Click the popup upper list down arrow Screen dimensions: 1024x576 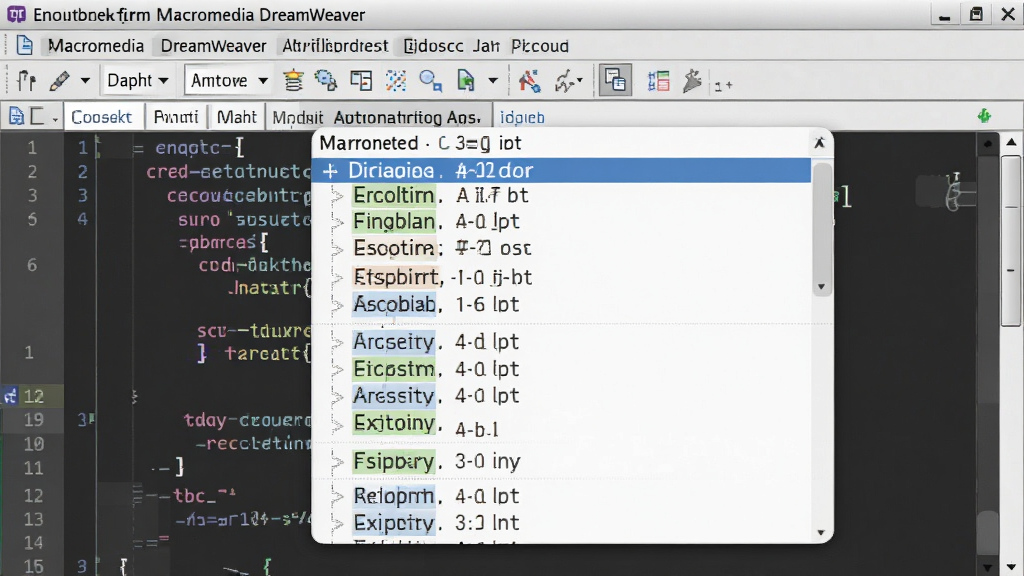[822, 287]
